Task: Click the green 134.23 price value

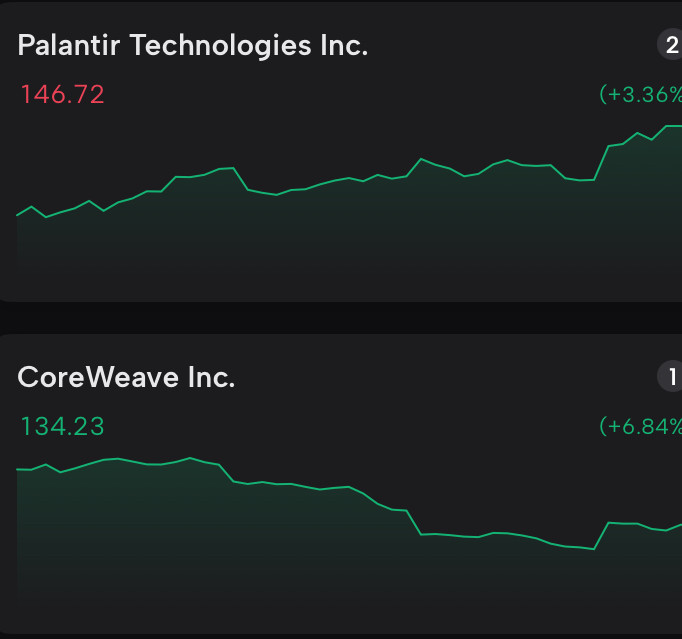Action: [62, 427]
